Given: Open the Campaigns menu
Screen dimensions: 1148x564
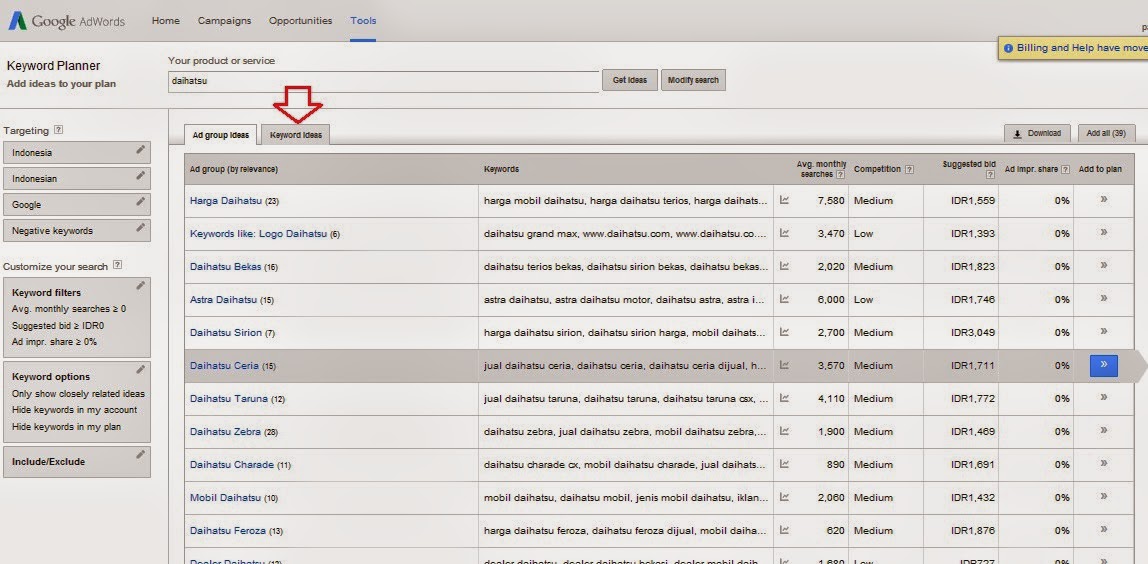Looking at the screenshot, I should tap(224, 21).
